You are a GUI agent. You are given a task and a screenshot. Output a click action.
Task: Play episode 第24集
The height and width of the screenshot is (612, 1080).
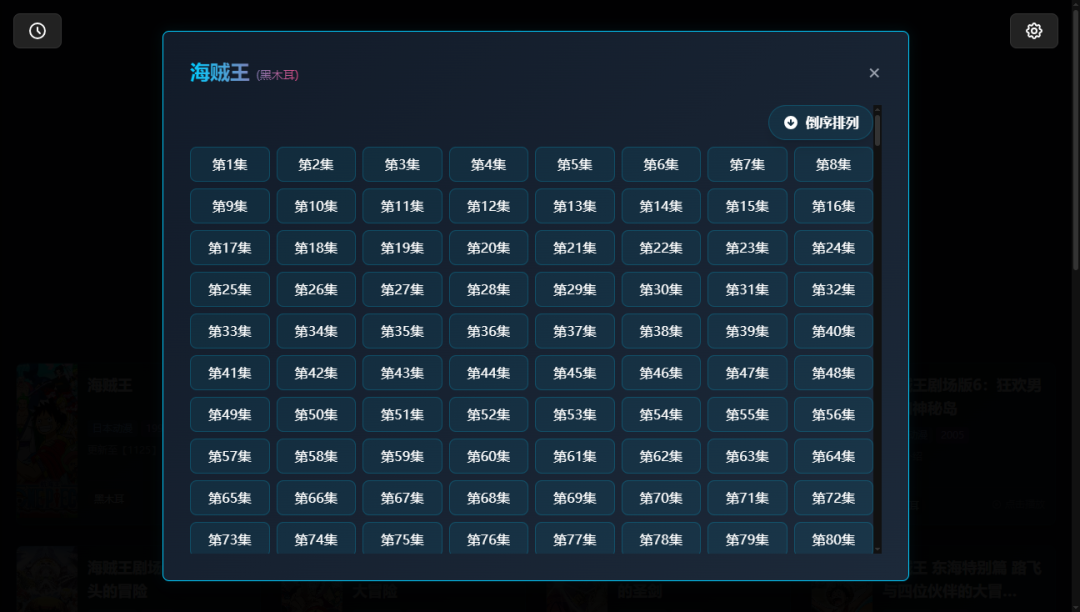tap(833, 248)
